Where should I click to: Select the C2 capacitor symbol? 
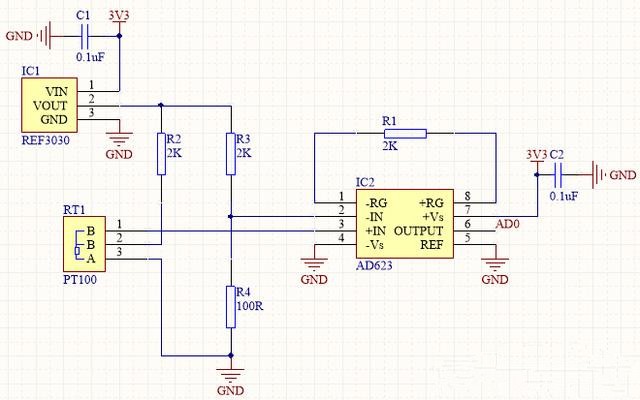pyautogui.click(x=563, y=175)
